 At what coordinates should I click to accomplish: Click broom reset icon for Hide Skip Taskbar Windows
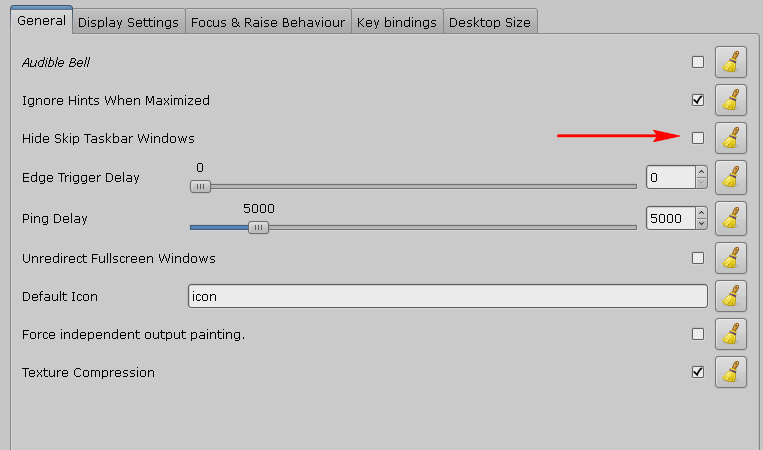click(x=730, y=138)
